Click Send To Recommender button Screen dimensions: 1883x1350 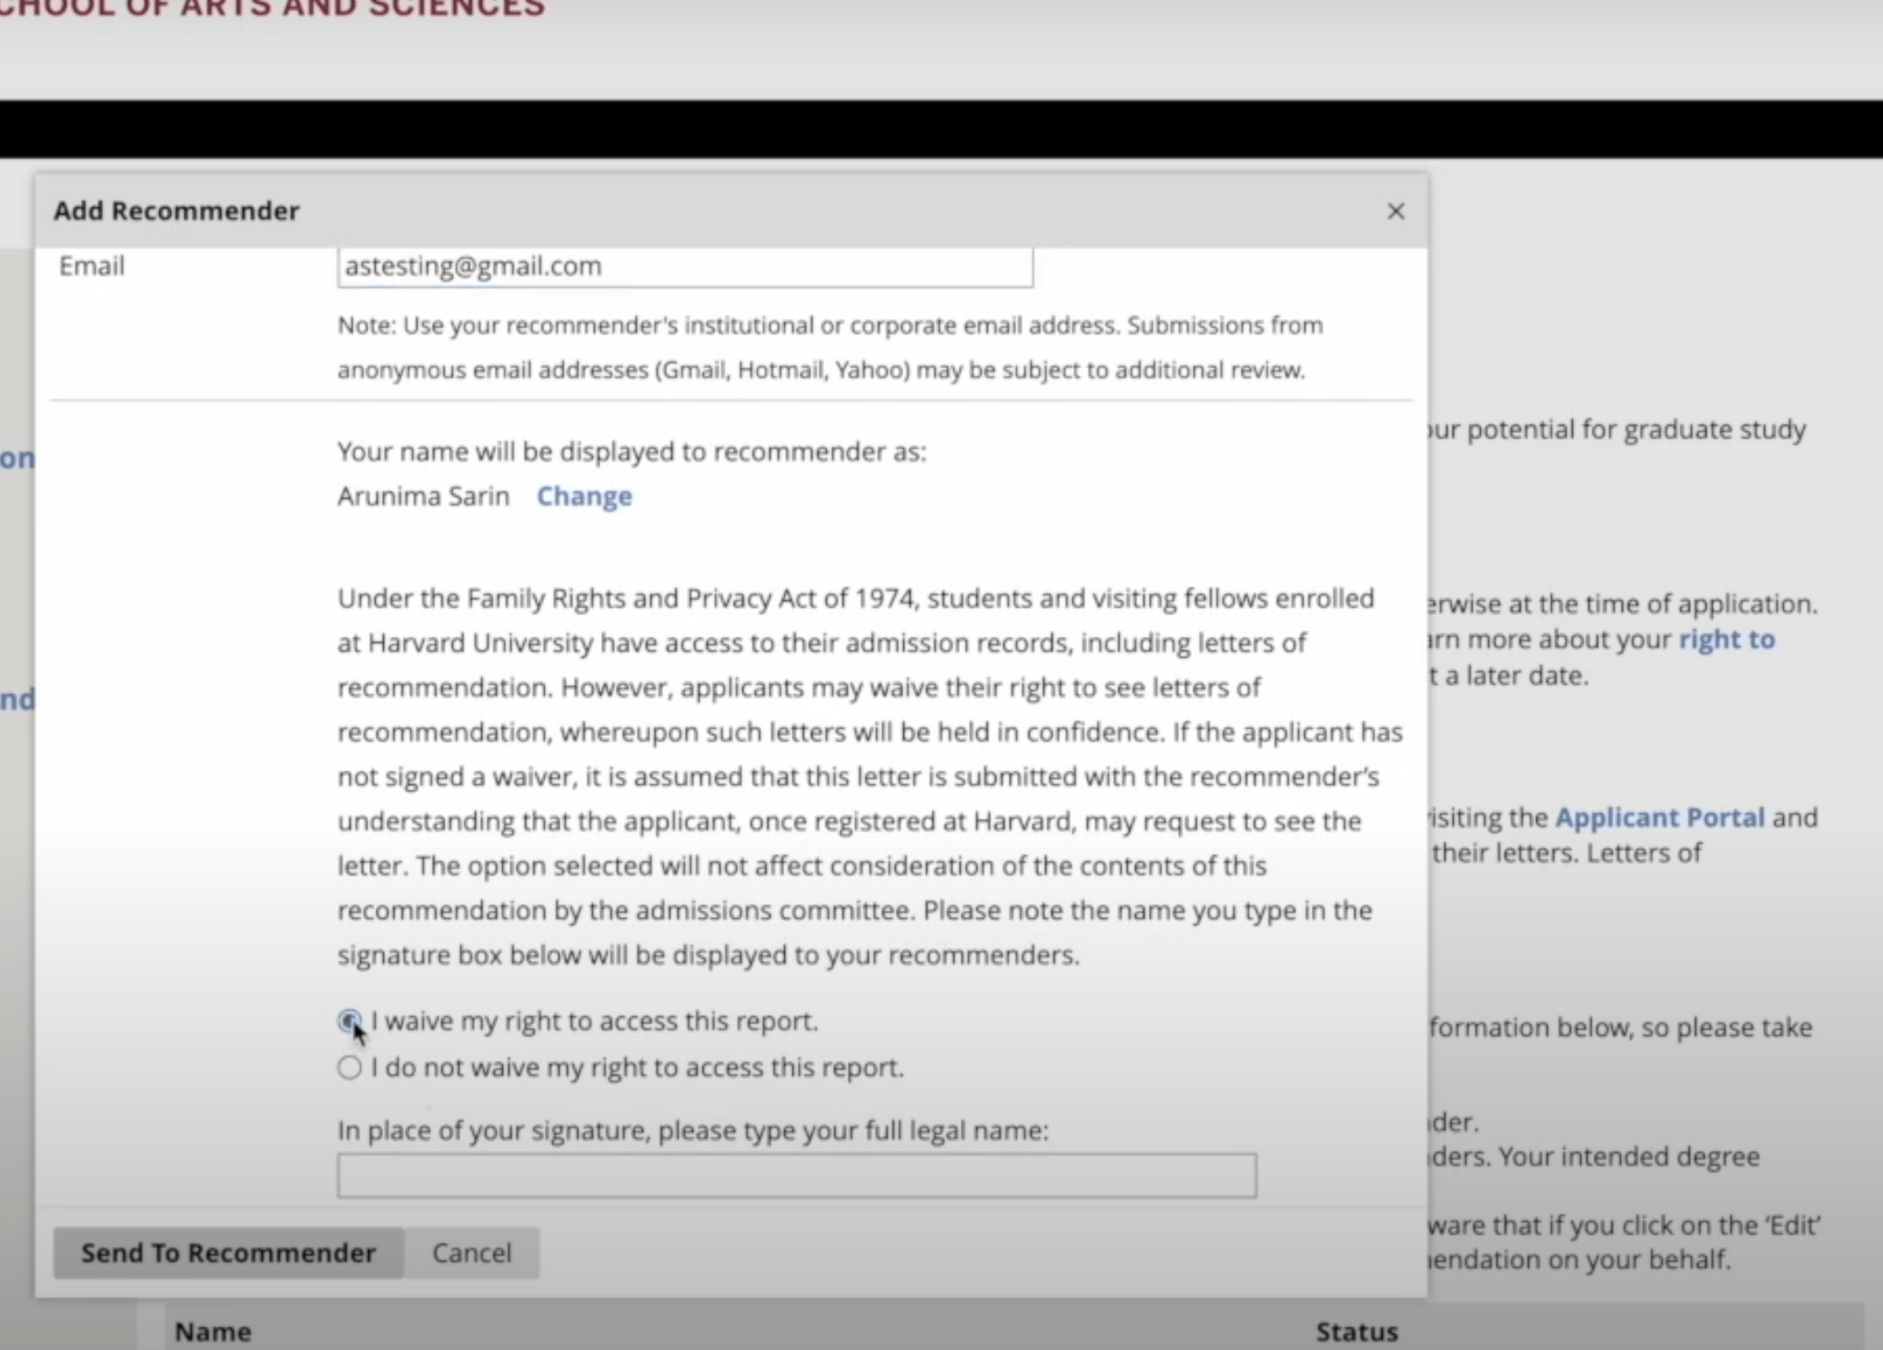click(x=228, y=1252)
